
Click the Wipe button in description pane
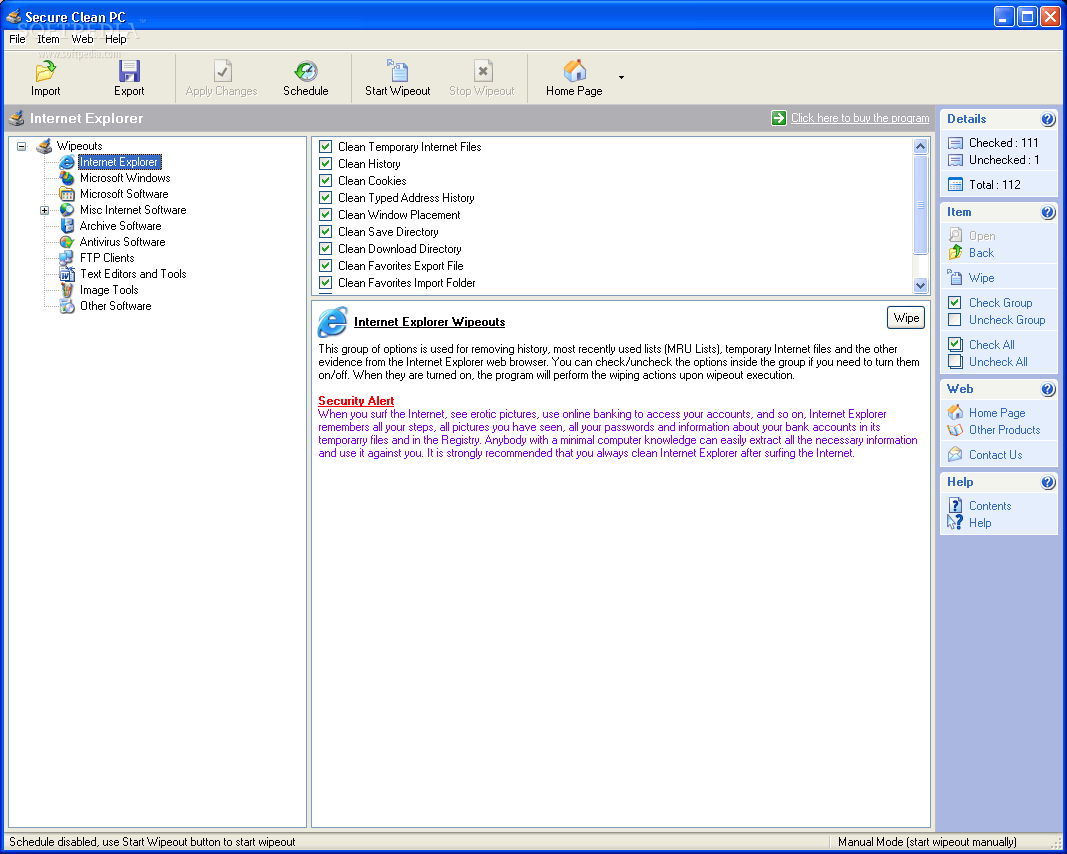(x=906, y=318)
